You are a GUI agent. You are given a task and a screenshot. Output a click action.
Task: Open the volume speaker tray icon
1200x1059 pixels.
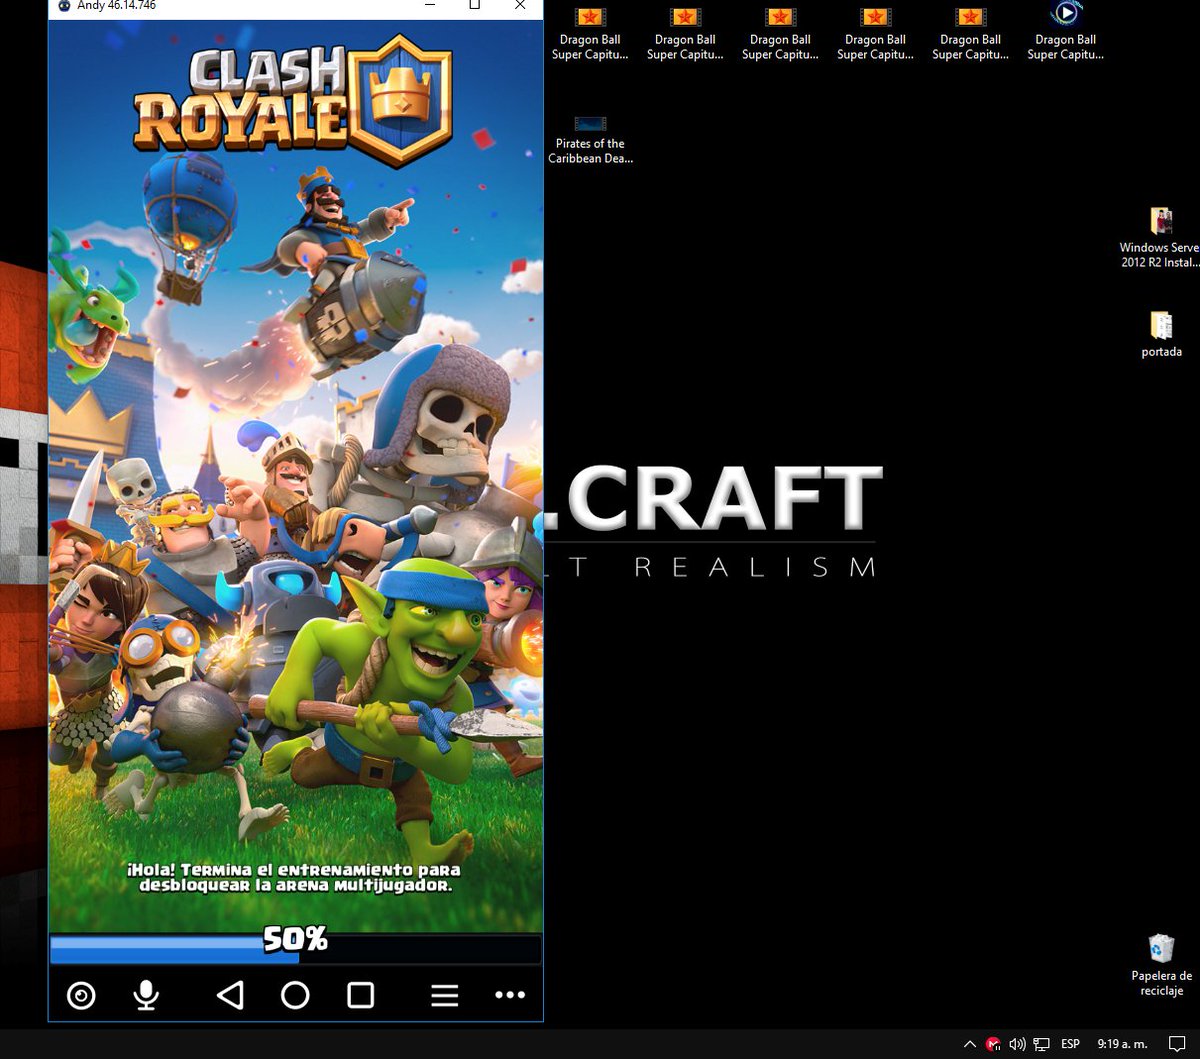[x=1017, y=1044]
